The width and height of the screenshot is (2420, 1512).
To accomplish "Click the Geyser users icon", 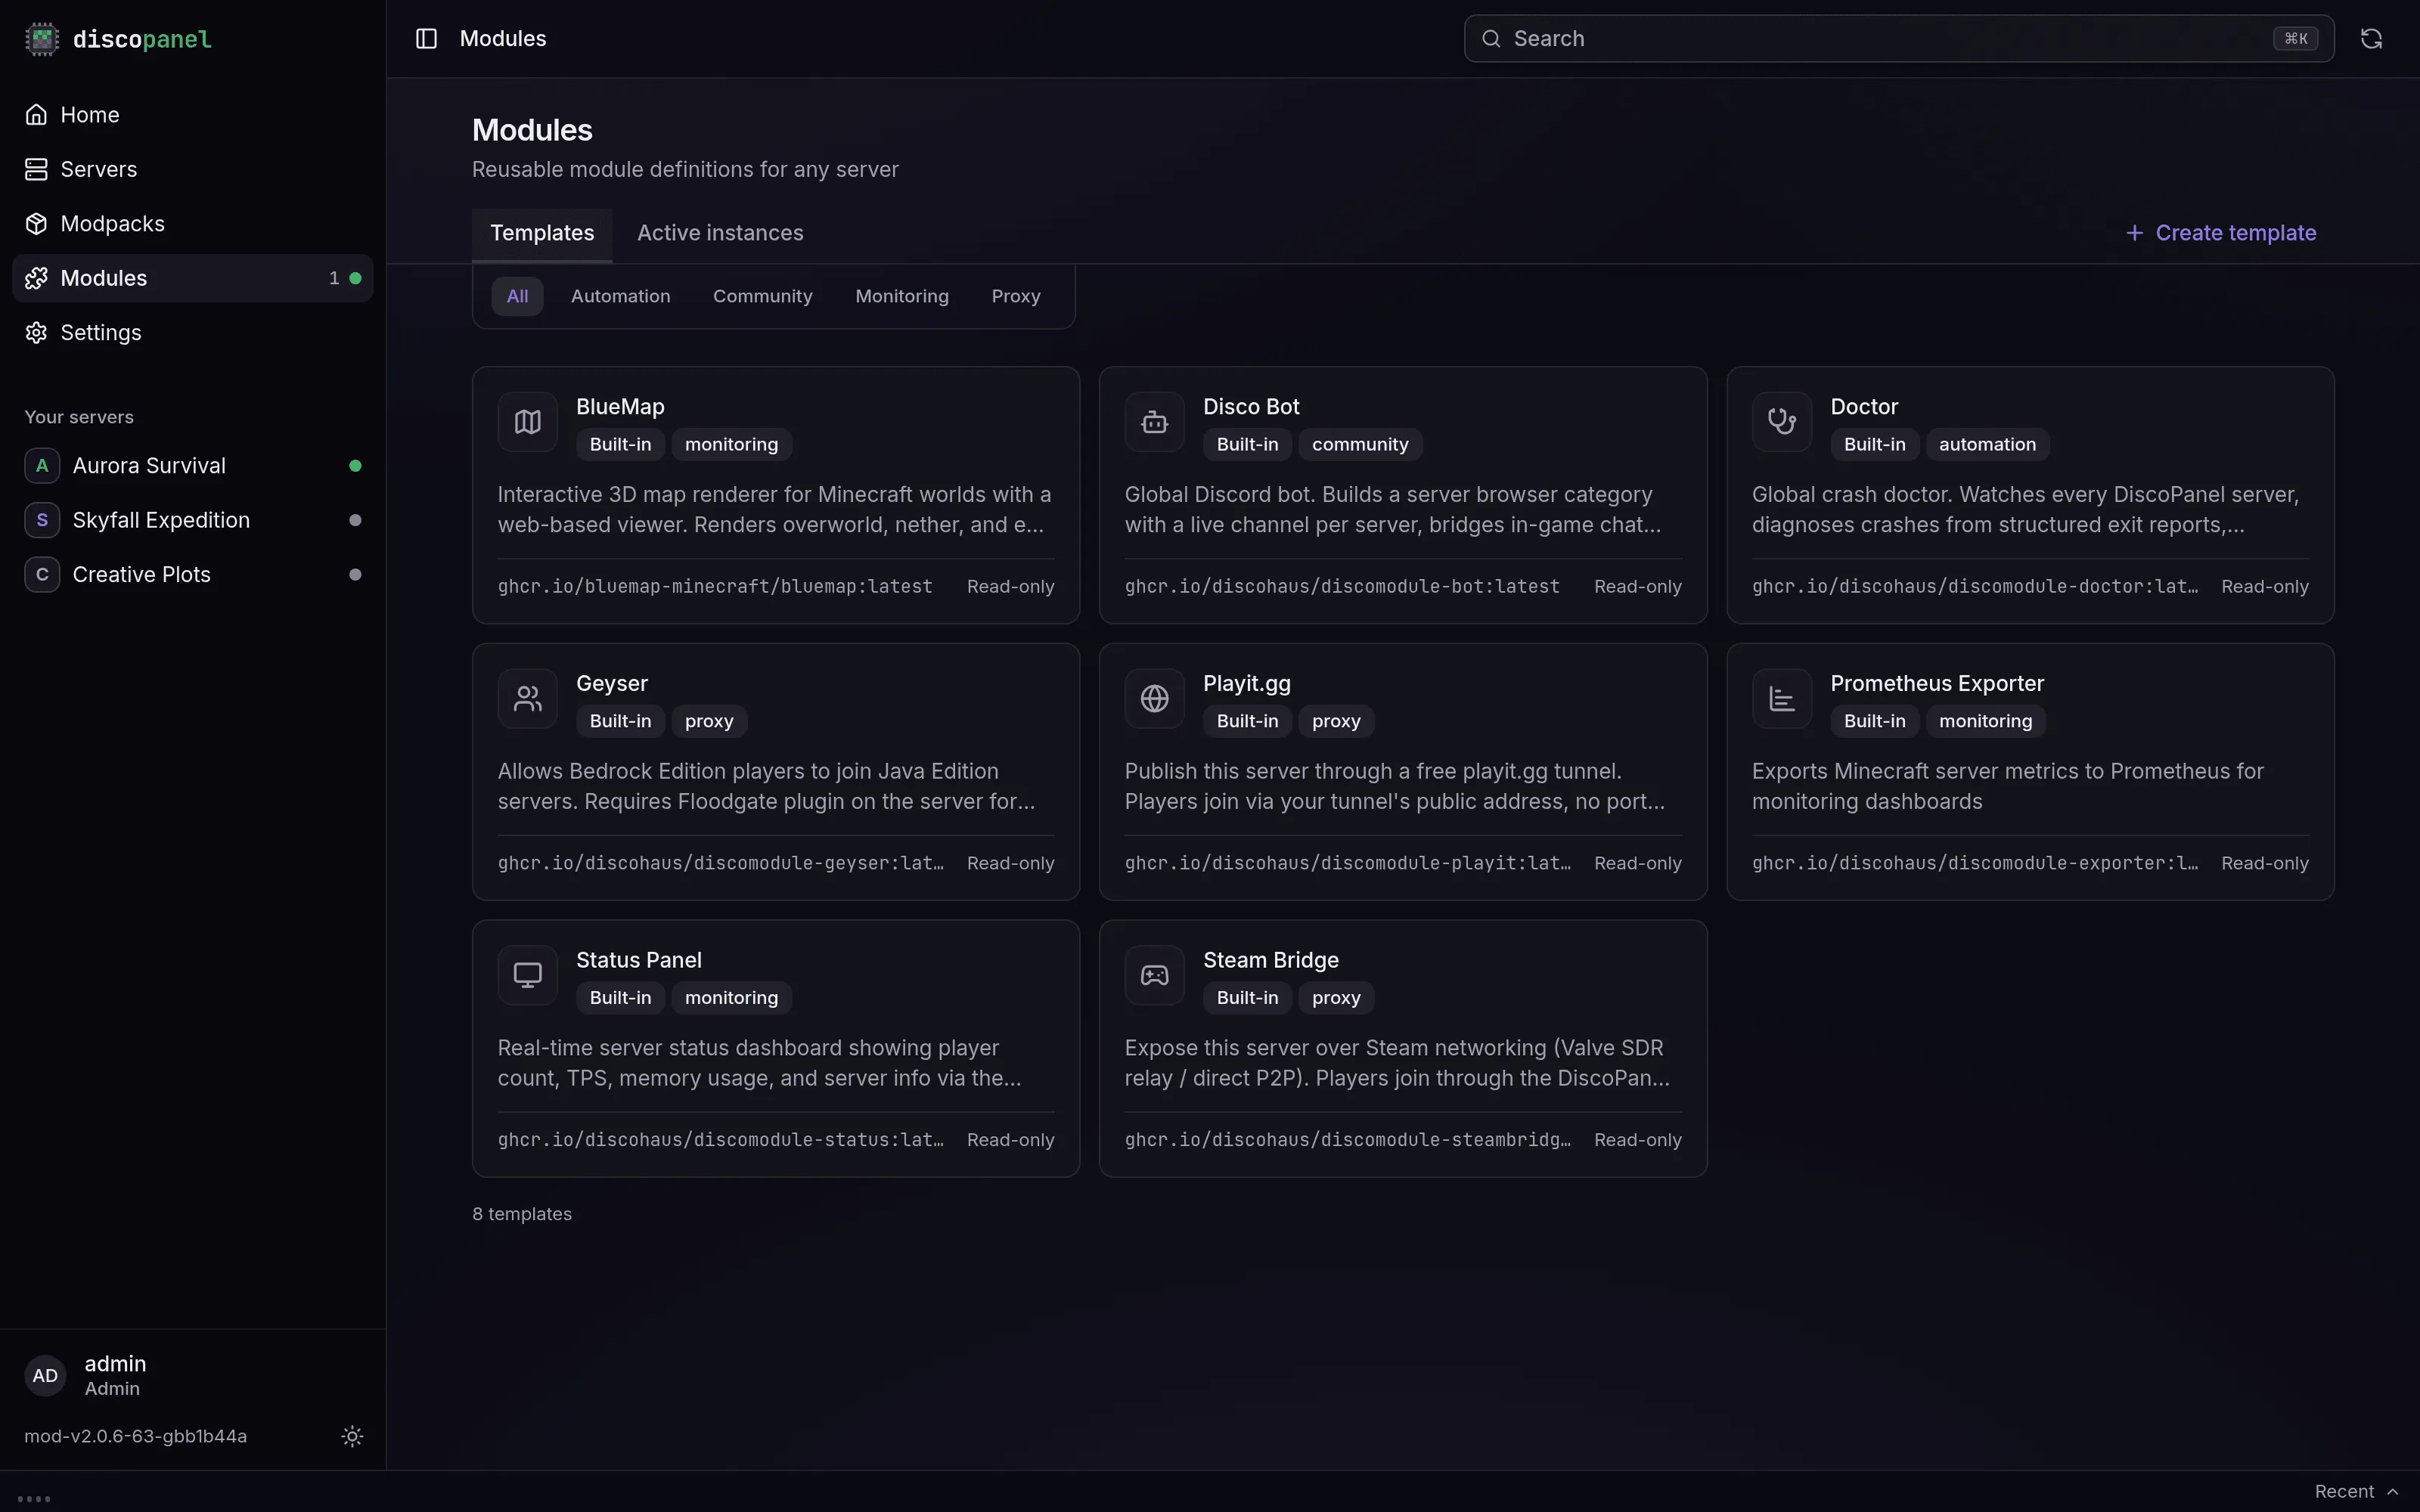I will [528, 698].
